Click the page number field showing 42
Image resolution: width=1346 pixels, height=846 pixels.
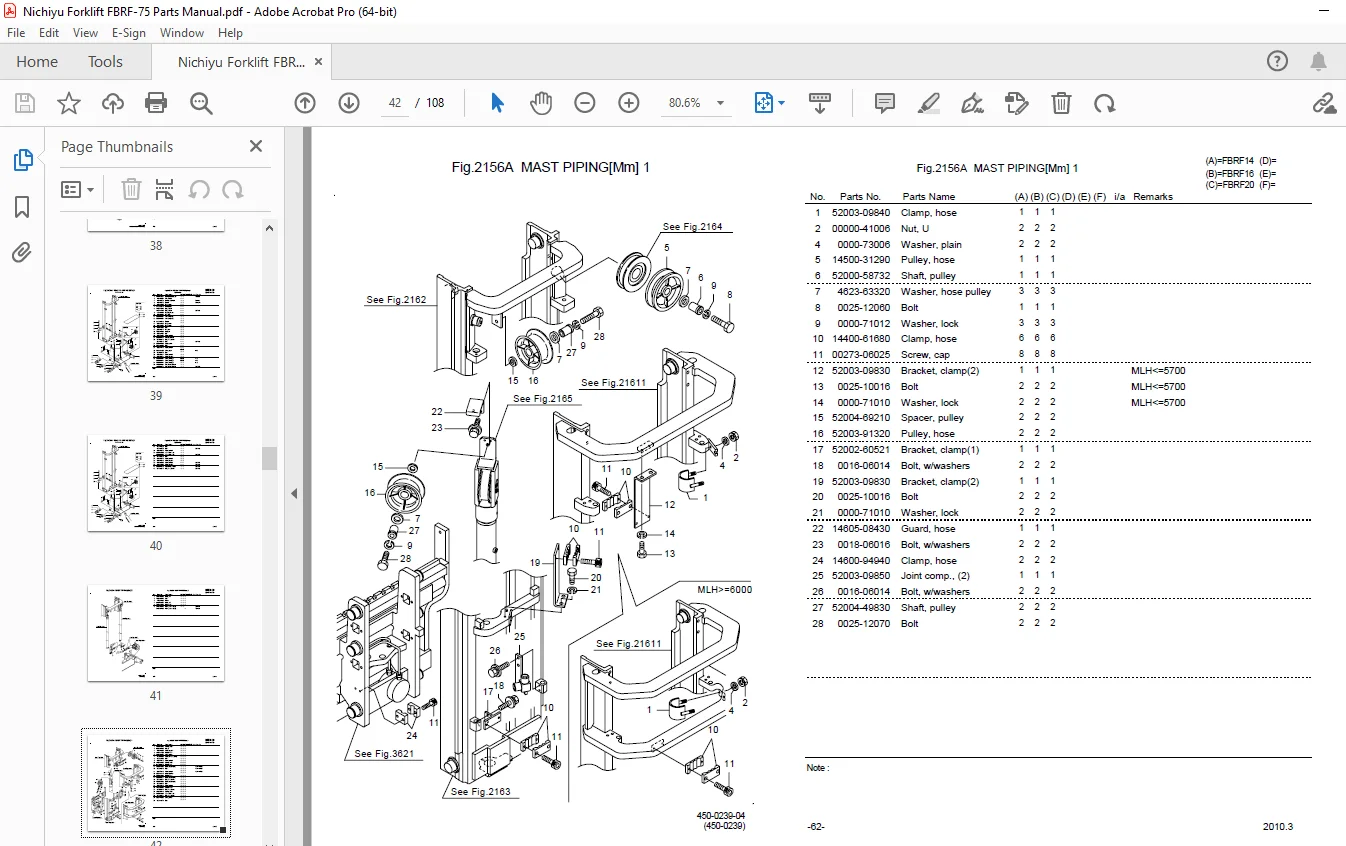click(x=395, y=103)
